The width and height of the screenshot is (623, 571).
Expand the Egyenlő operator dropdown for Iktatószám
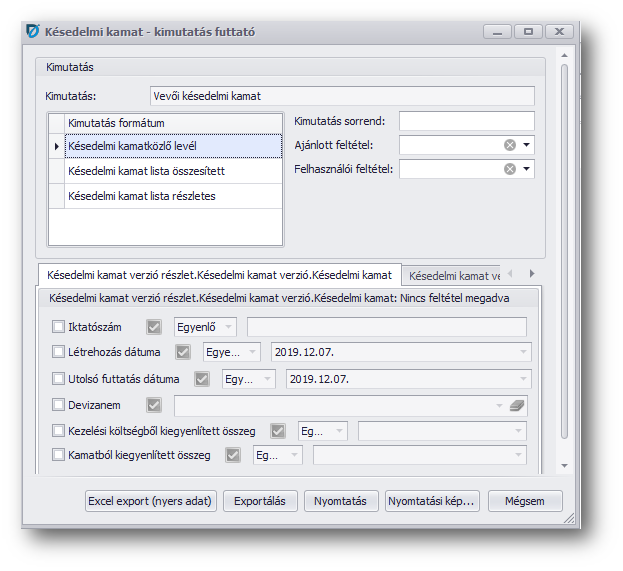click(x=228, y=326)
